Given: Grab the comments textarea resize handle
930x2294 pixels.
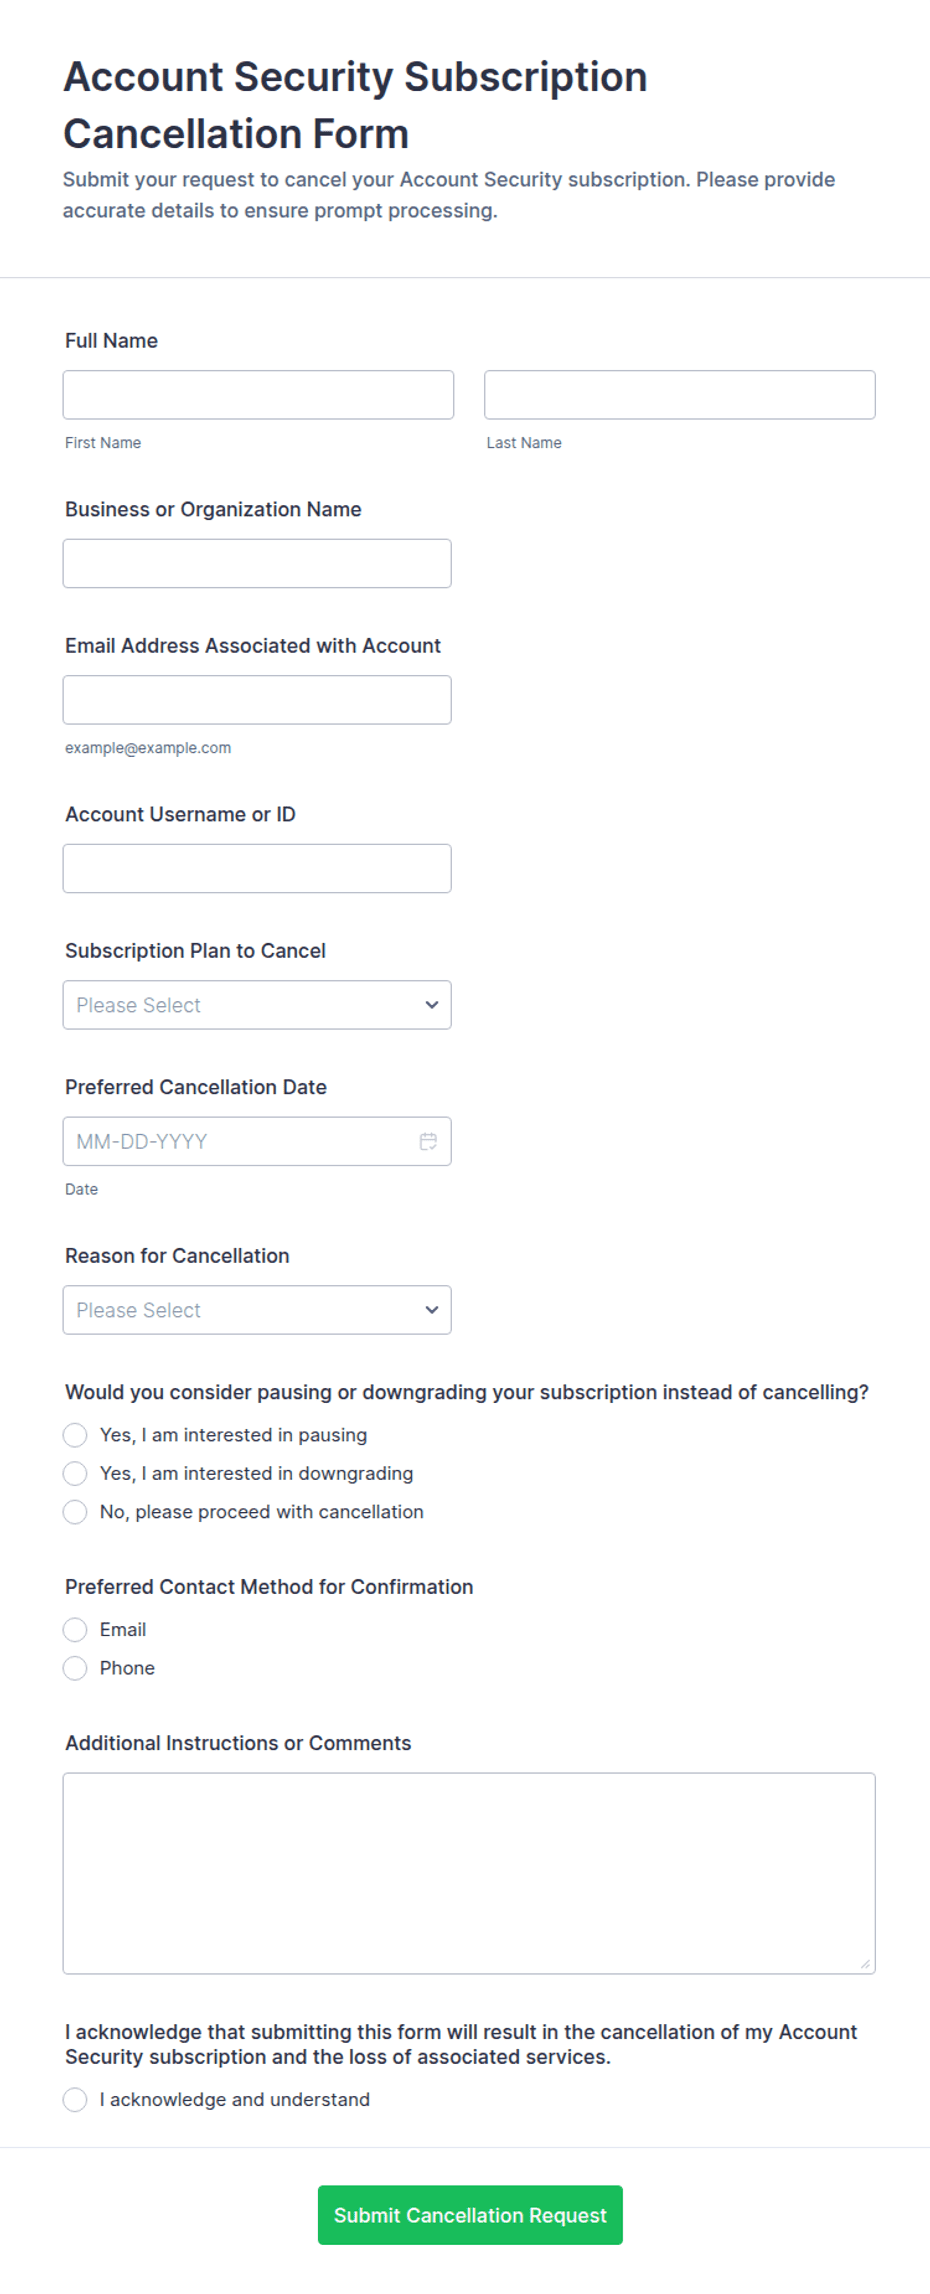Looking at the screenshot, I should (x=865, y=1964).
